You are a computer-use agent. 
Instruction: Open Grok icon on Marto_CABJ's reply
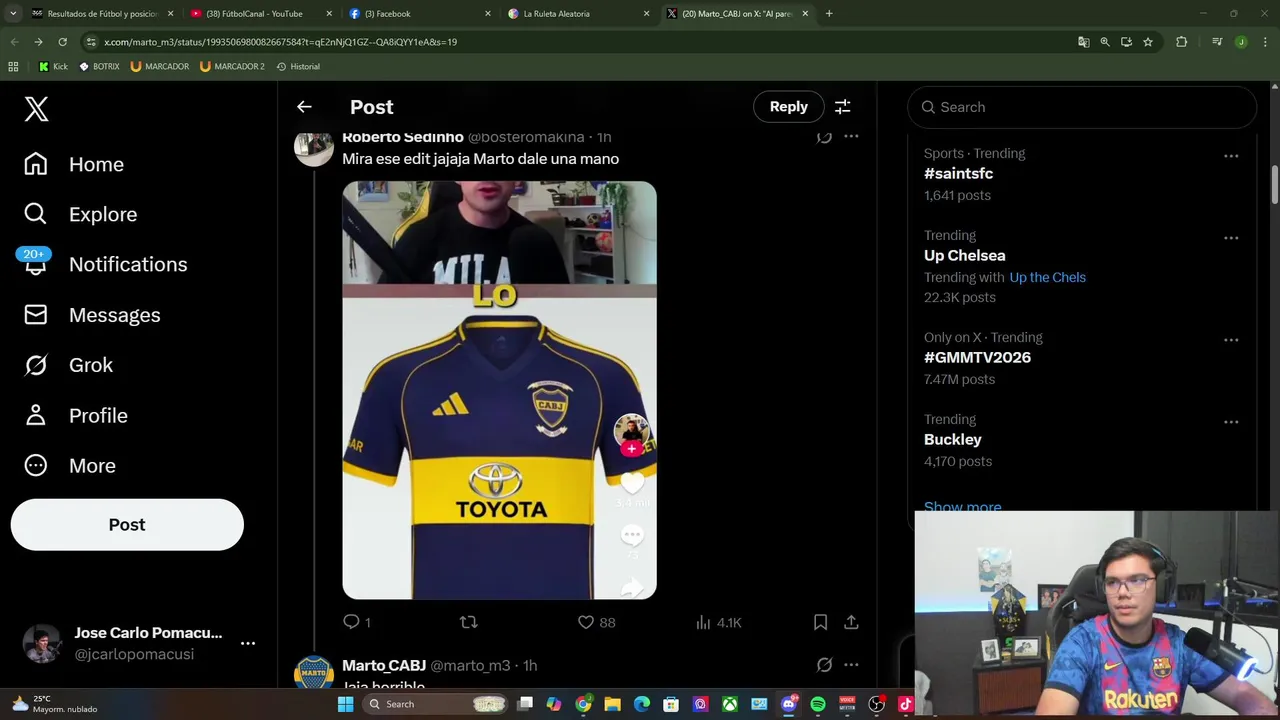(x=824, y=665)
